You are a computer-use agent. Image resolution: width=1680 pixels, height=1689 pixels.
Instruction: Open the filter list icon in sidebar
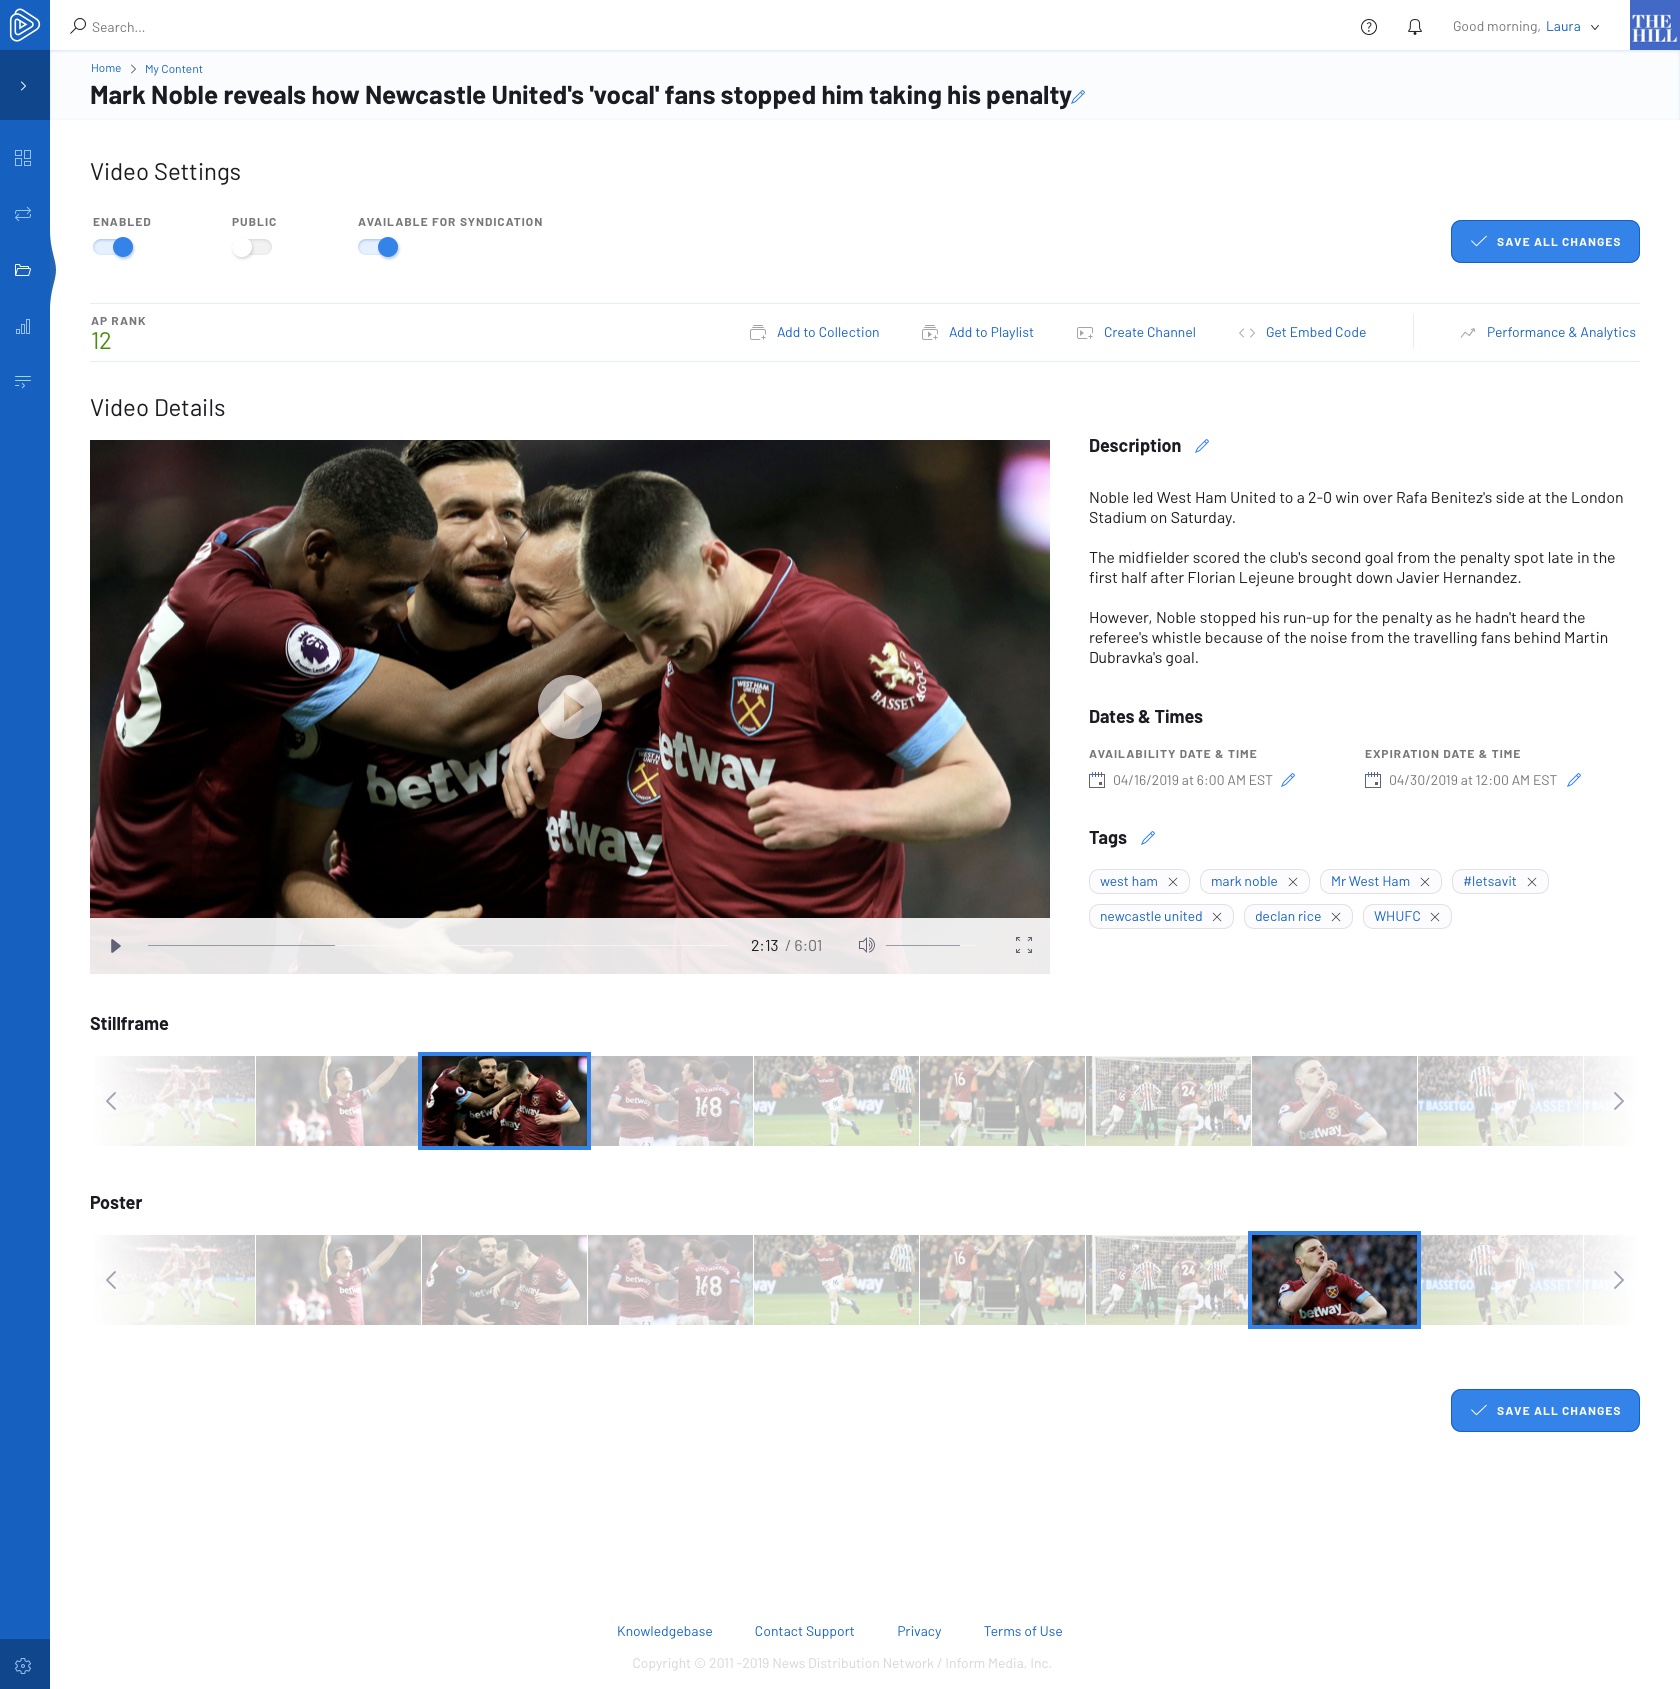pos(23,382)
